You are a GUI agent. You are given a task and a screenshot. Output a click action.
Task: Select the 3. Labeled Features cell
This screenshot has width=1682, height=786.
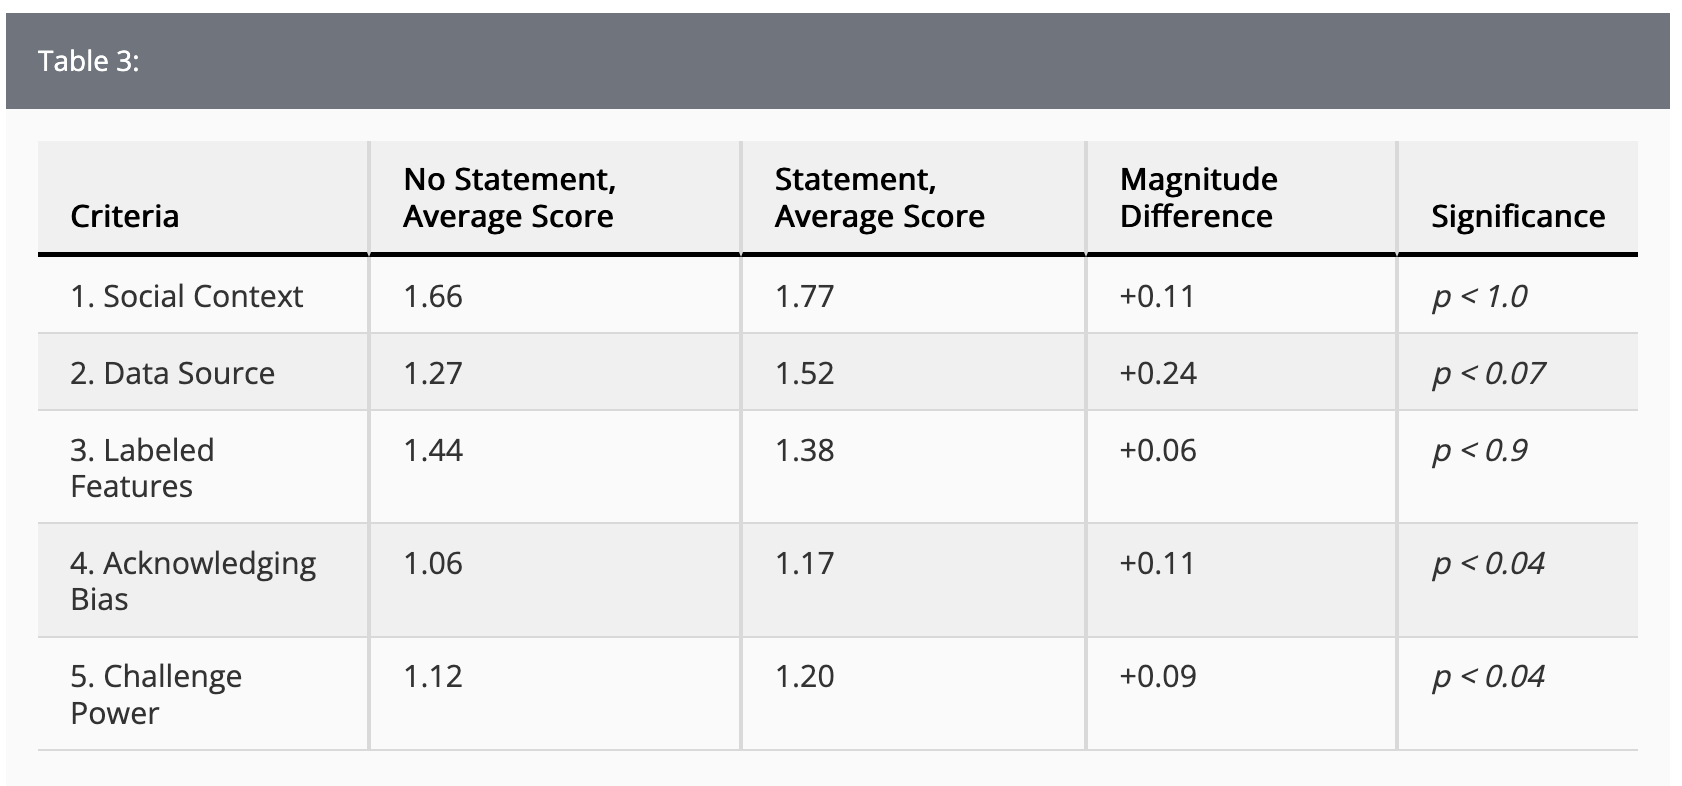tap(142, 468)
